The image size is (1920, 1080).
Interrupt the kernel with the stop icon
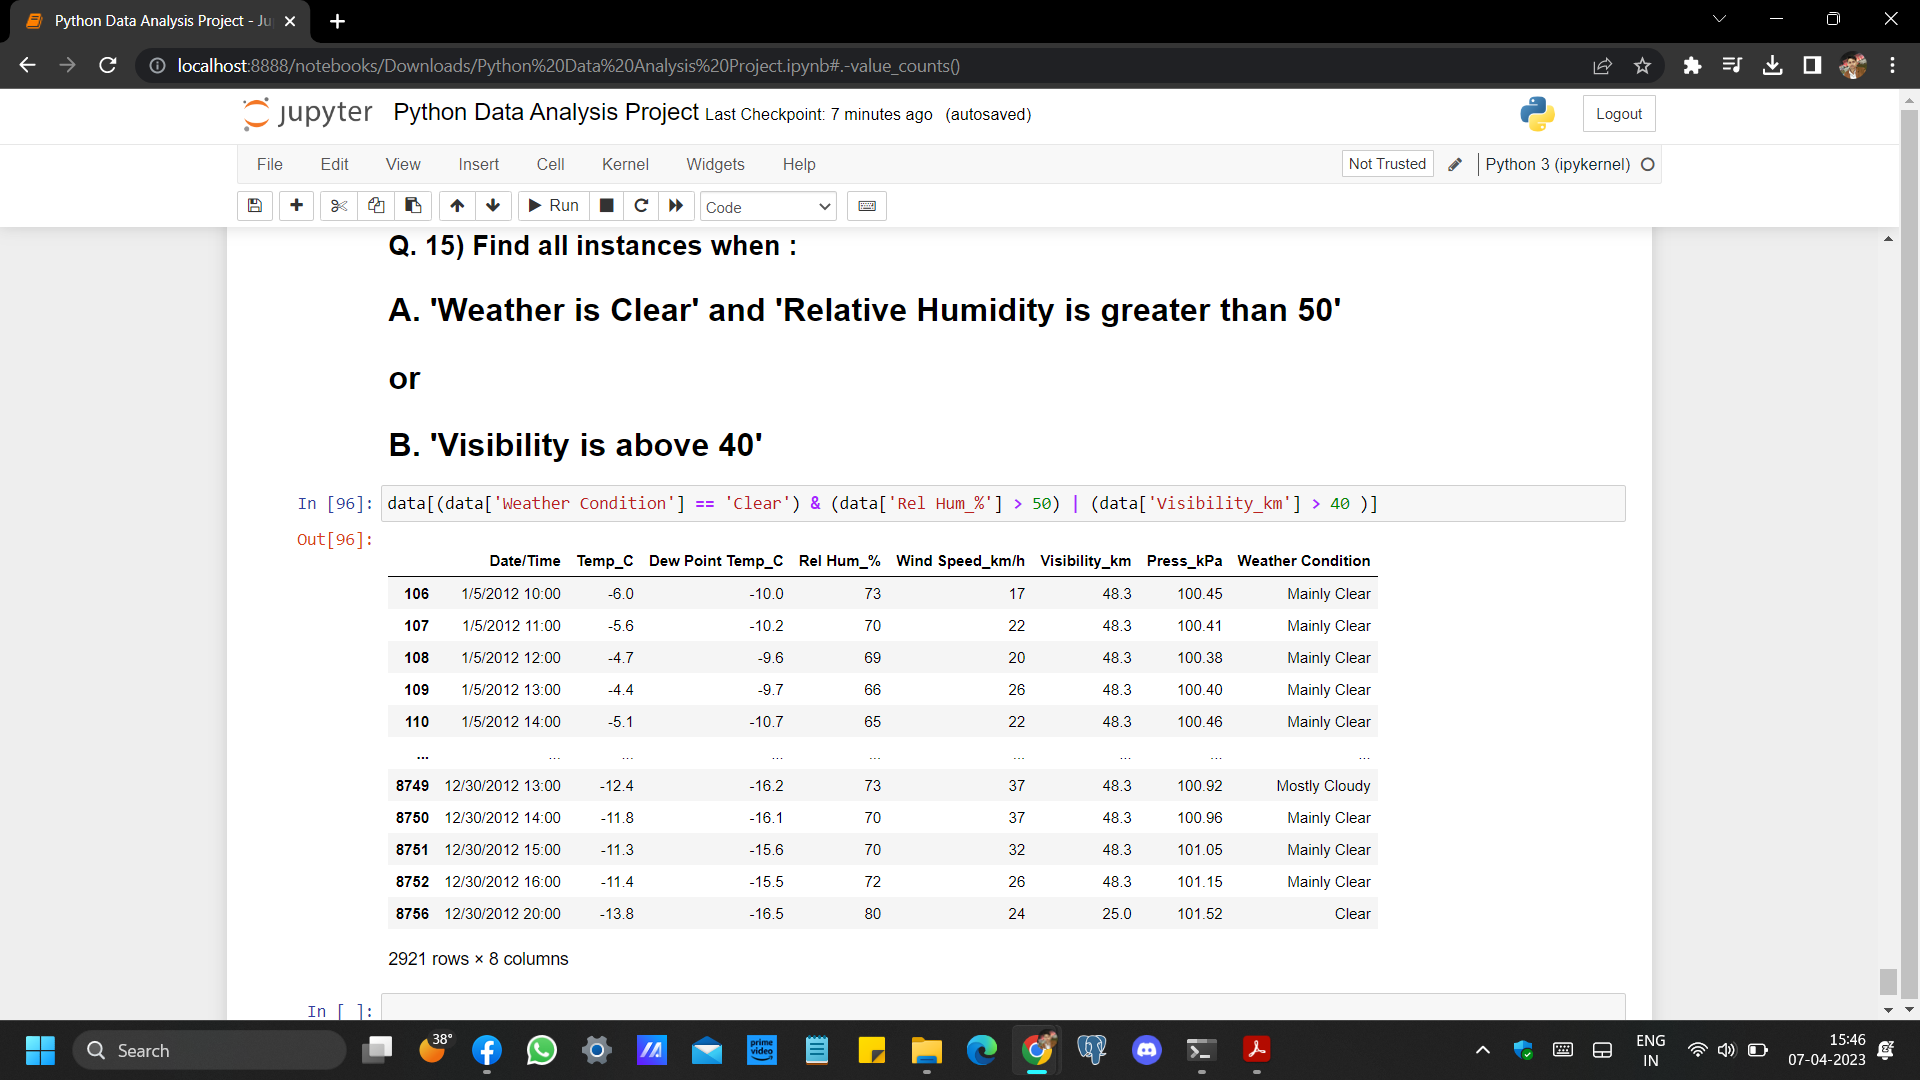tap(606, 206)
